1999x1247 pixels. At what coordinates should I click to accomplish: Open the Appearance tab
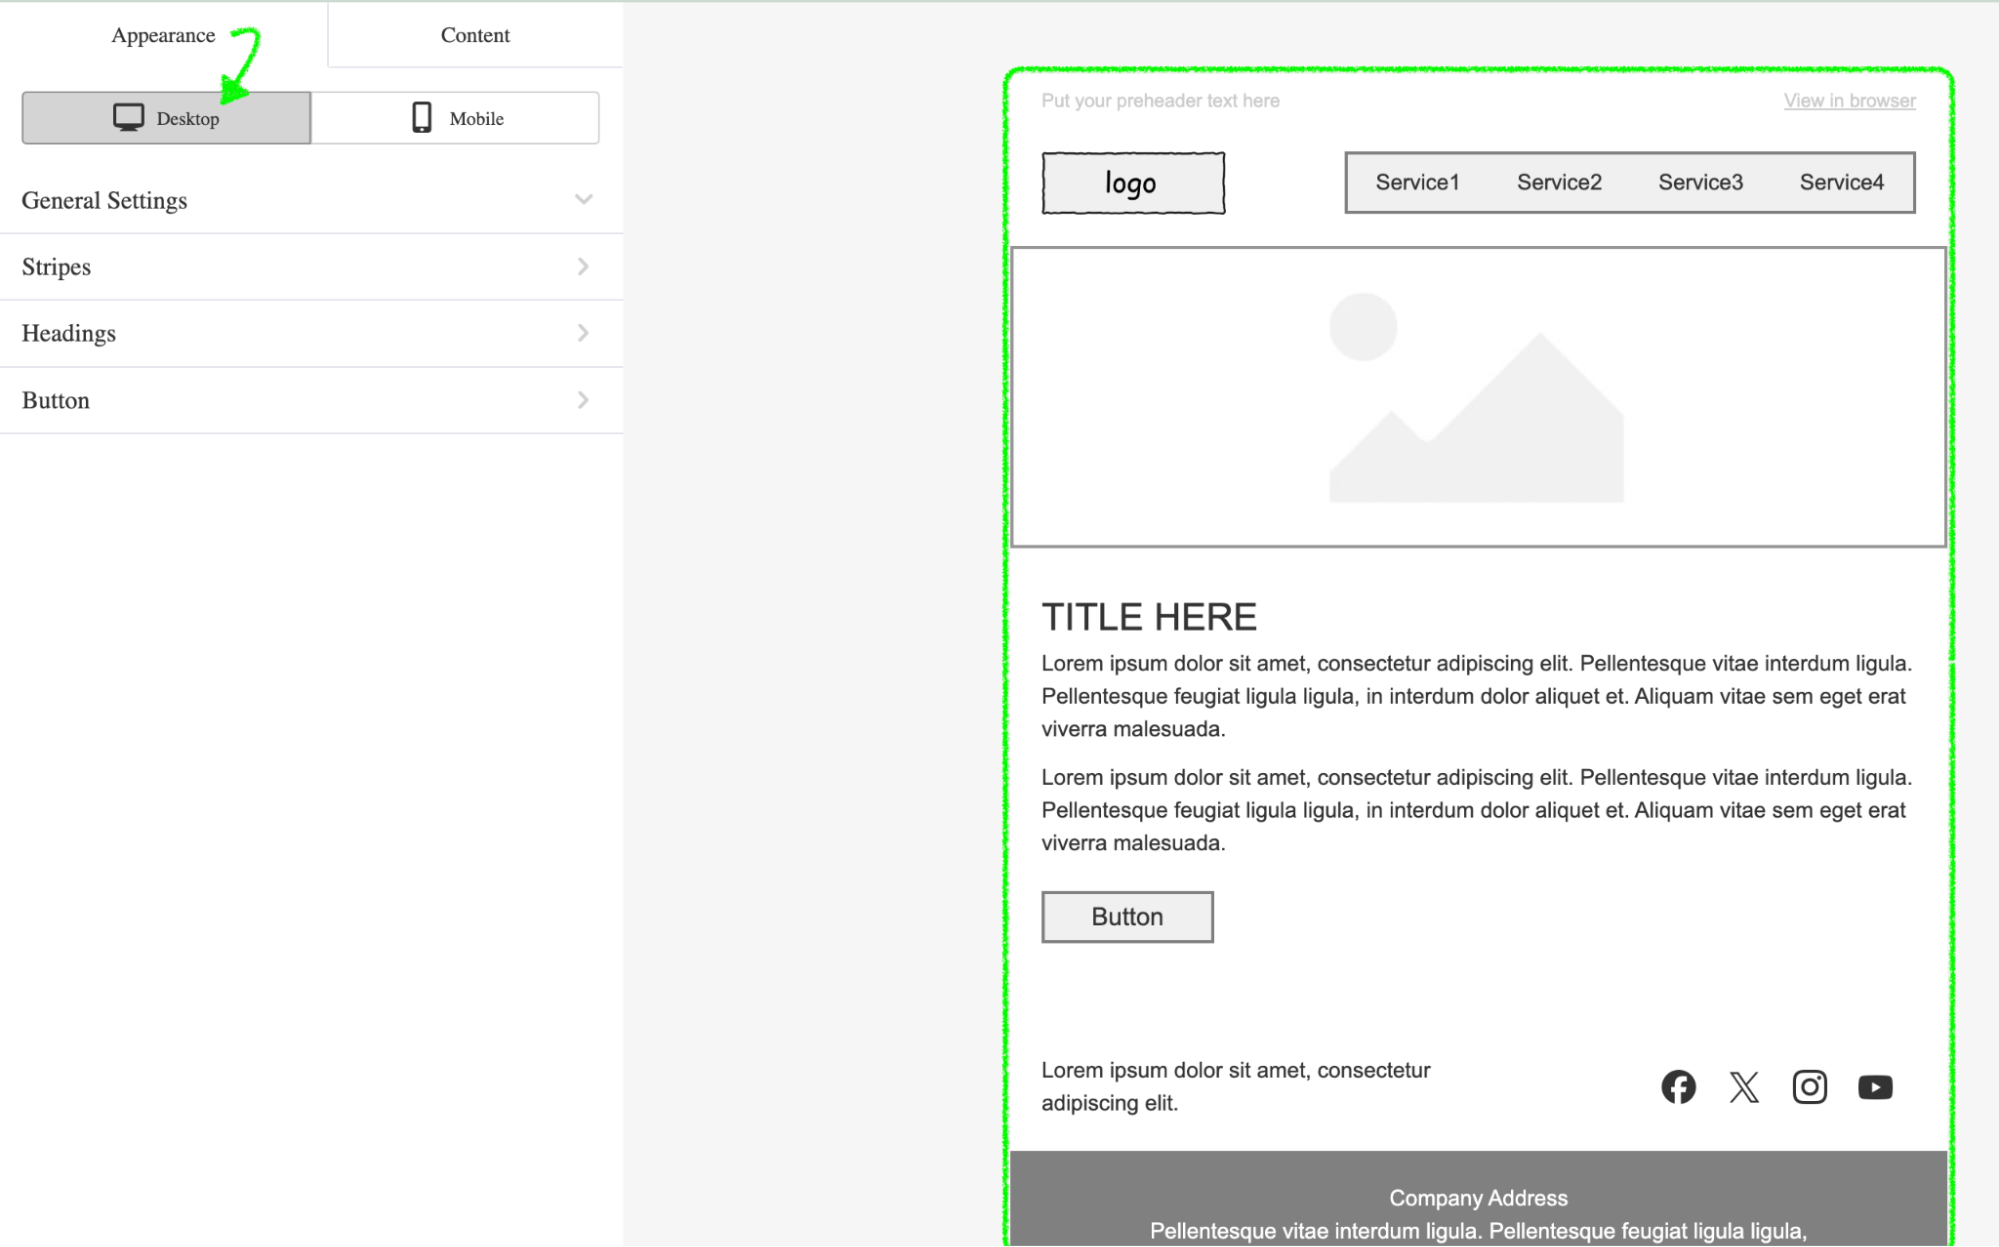(163, 35)
